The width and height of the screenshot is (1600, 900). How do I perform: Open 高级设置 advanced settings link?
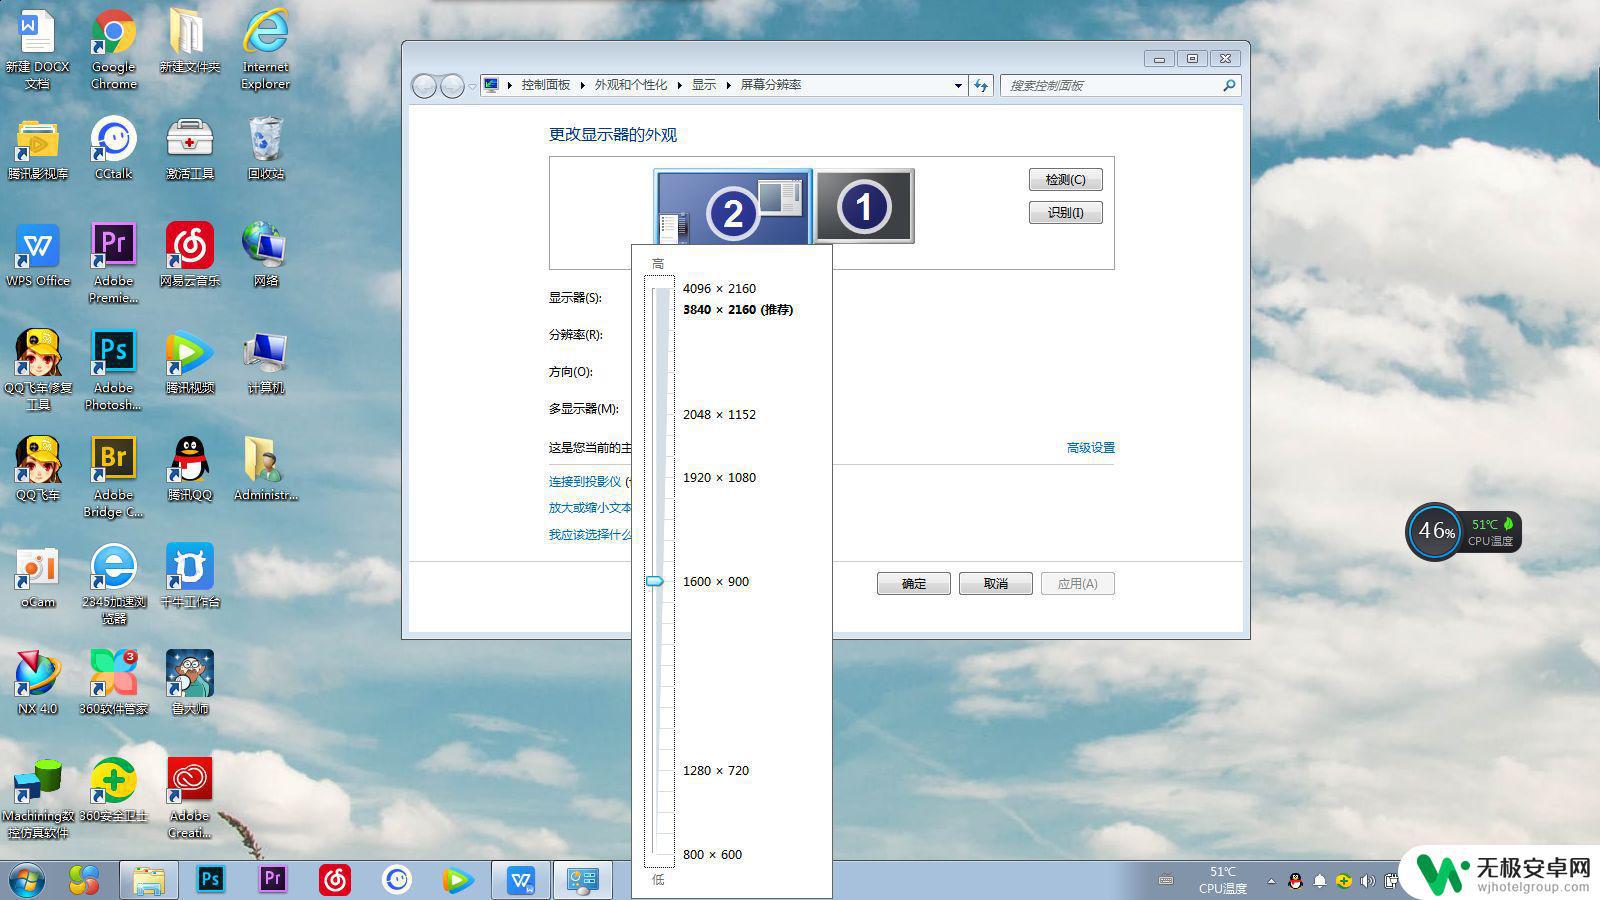click(x=1090, y=448)
